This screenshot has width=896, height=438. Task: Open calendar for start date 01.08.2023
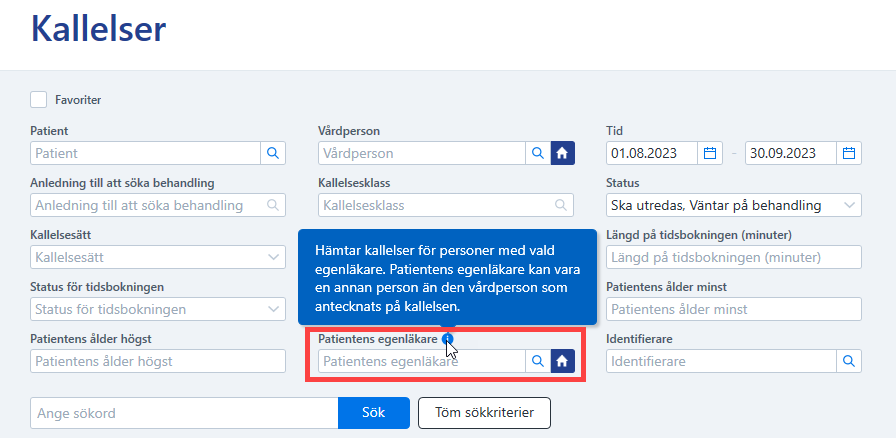tap(710, 153)
